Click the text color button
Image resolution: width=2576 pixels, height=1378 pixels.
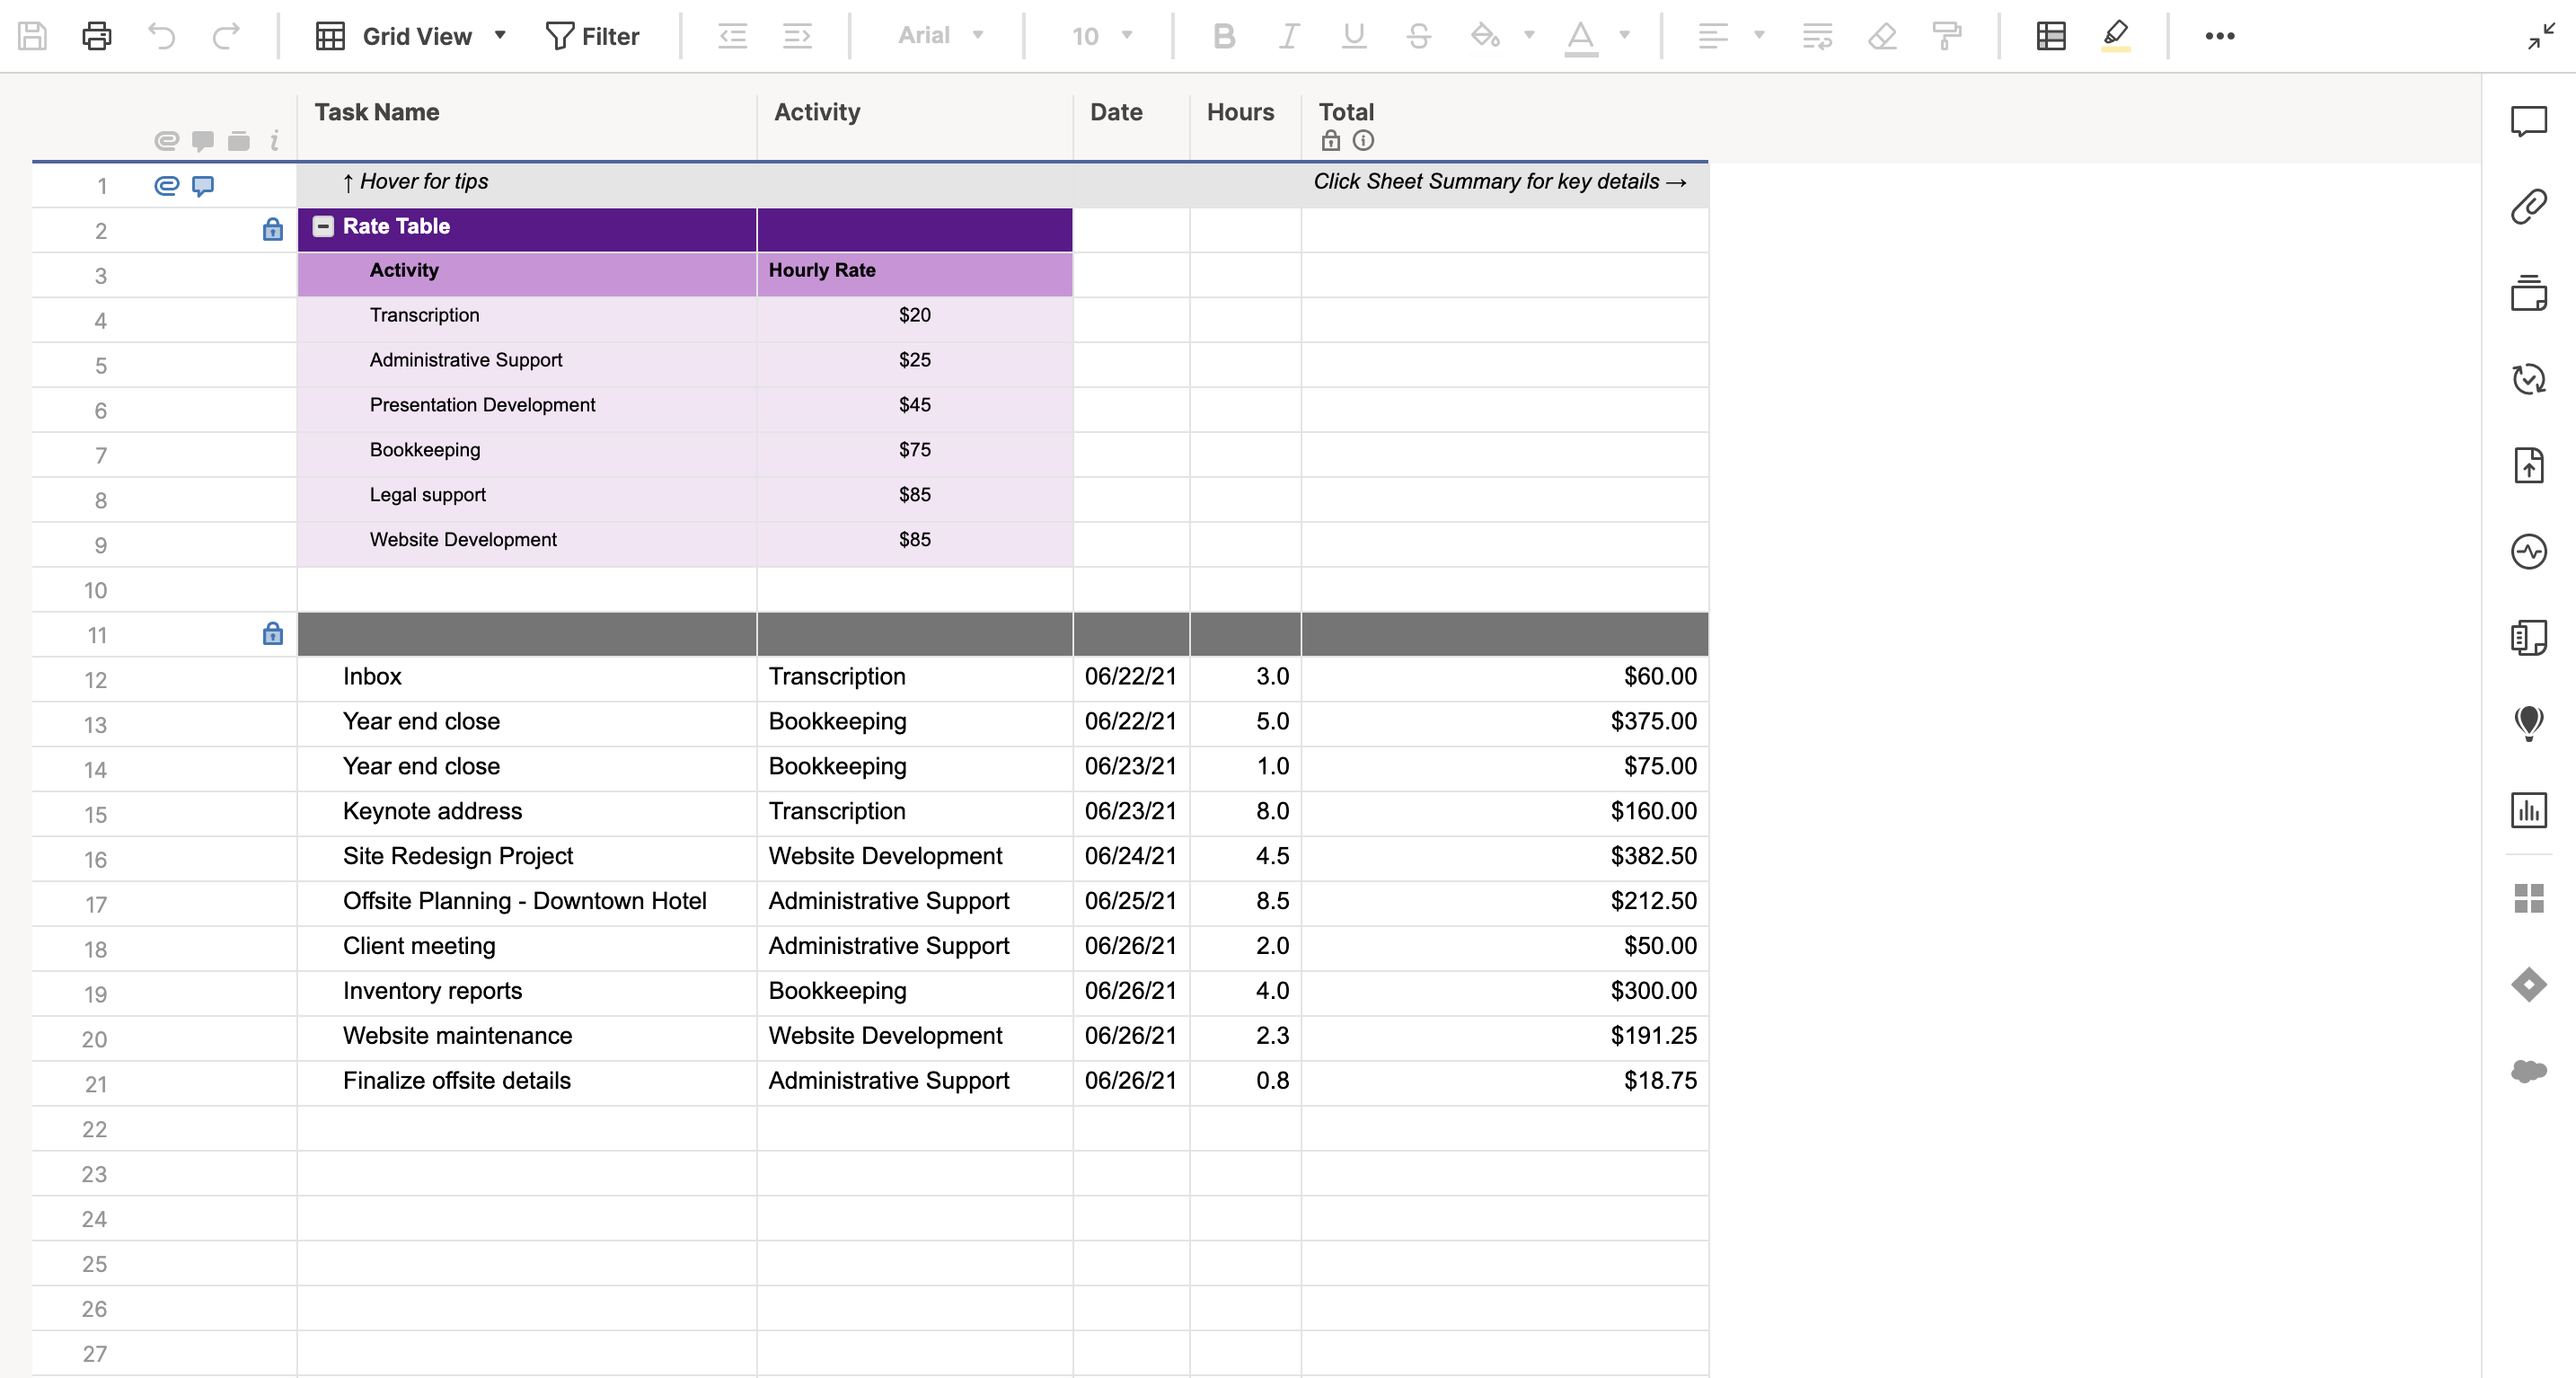coord(1580,36)
